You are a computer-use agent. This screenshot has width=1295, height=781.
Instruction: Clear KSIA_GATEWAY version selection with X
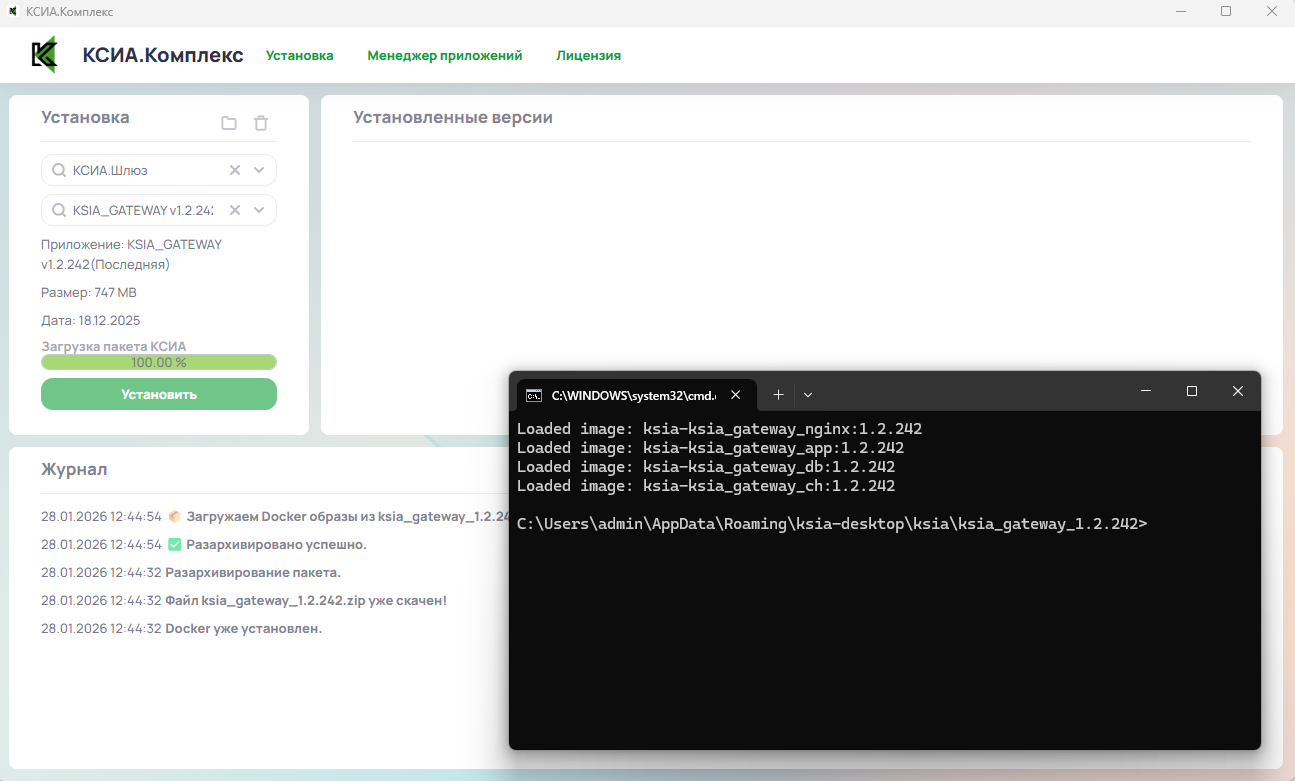pos(235,210)
